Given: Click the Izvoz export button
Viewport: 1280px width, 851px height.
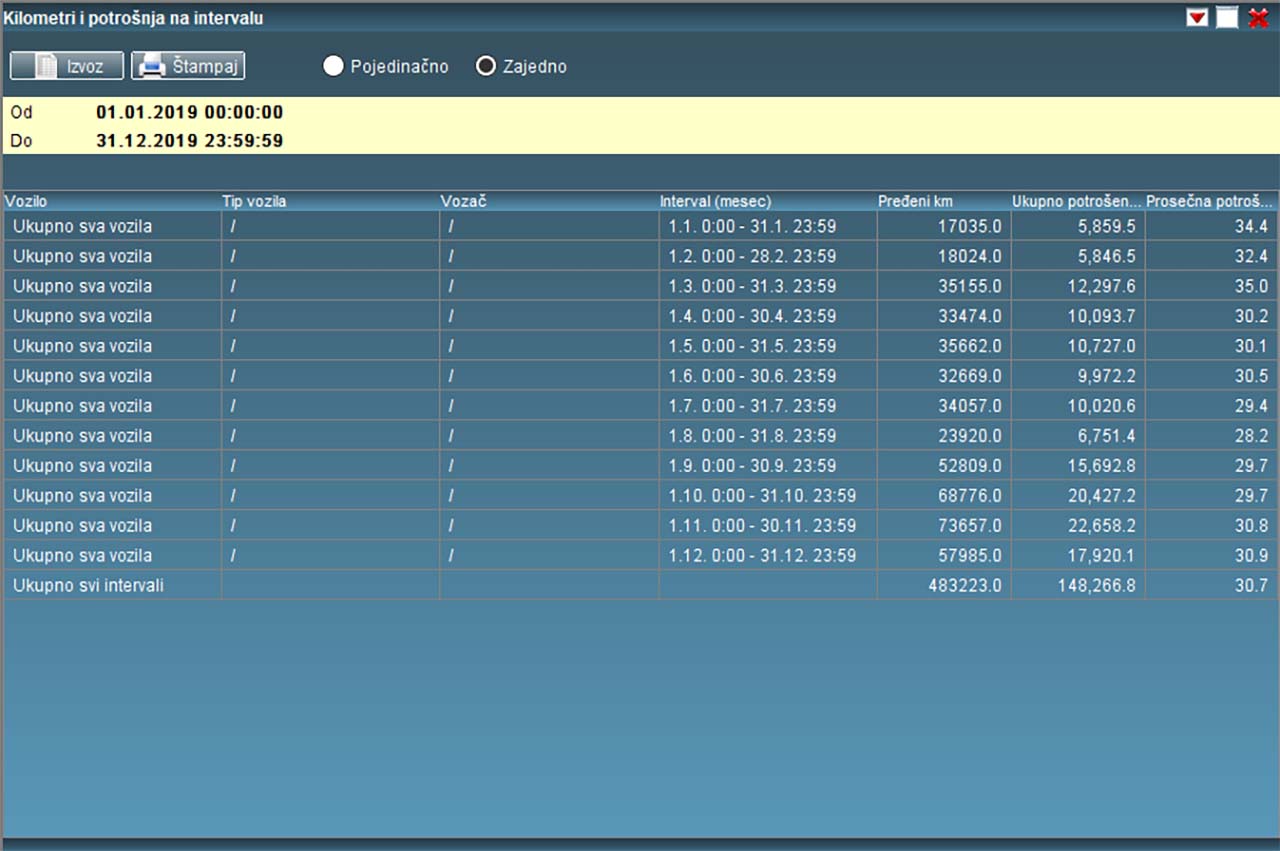Looking at the screenshot, I should (x=67, y=66).
